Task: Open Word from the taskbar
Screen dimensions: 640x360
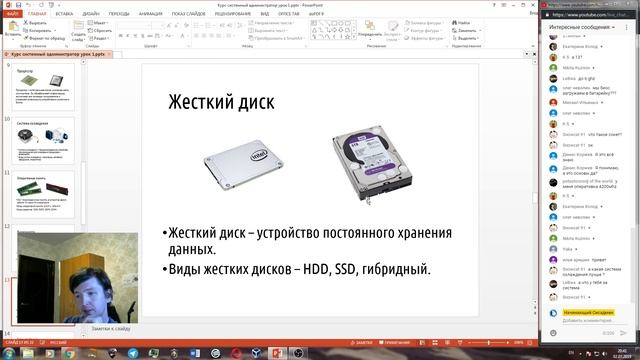Action: [195, 353]
